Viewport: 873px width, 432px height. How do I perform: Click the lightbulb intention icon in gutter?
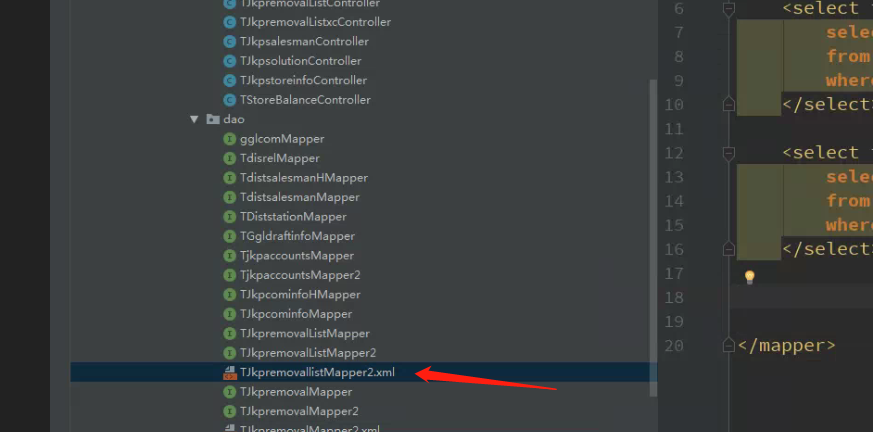click(x=749, y=277)
